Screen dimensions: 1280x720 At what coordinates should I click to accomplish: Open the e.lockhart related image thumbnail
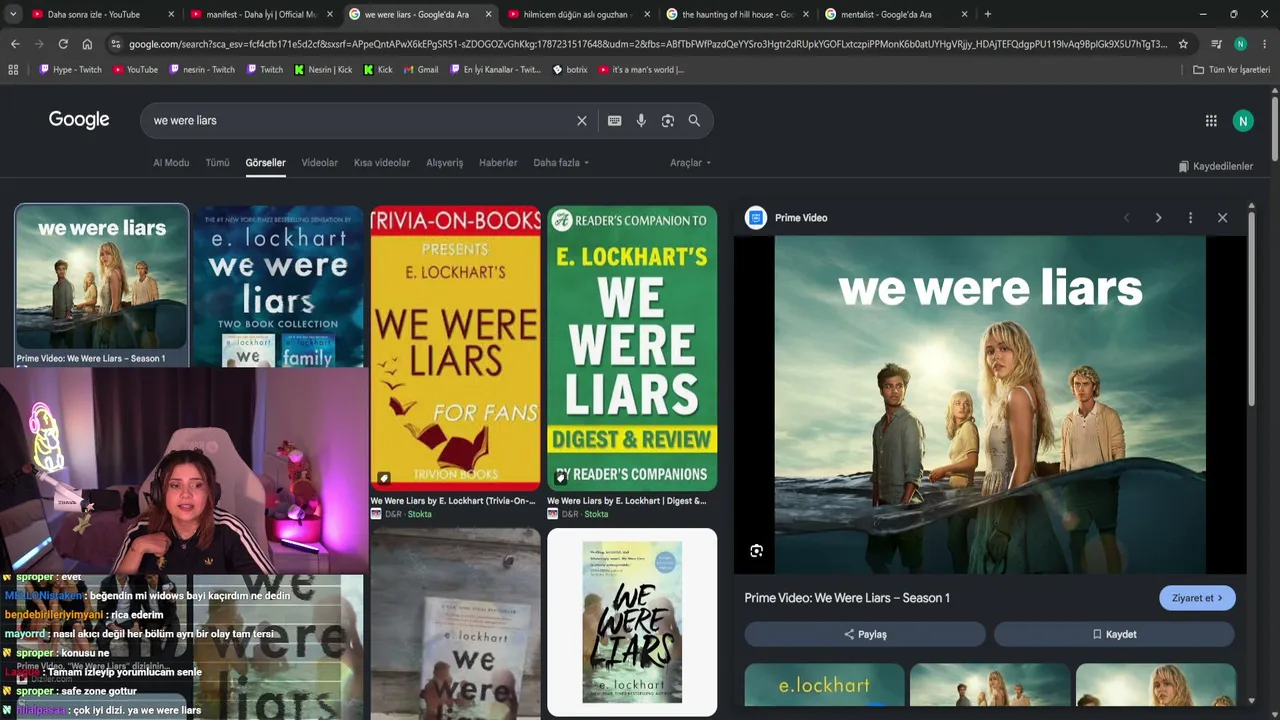(x=825, y=686)
